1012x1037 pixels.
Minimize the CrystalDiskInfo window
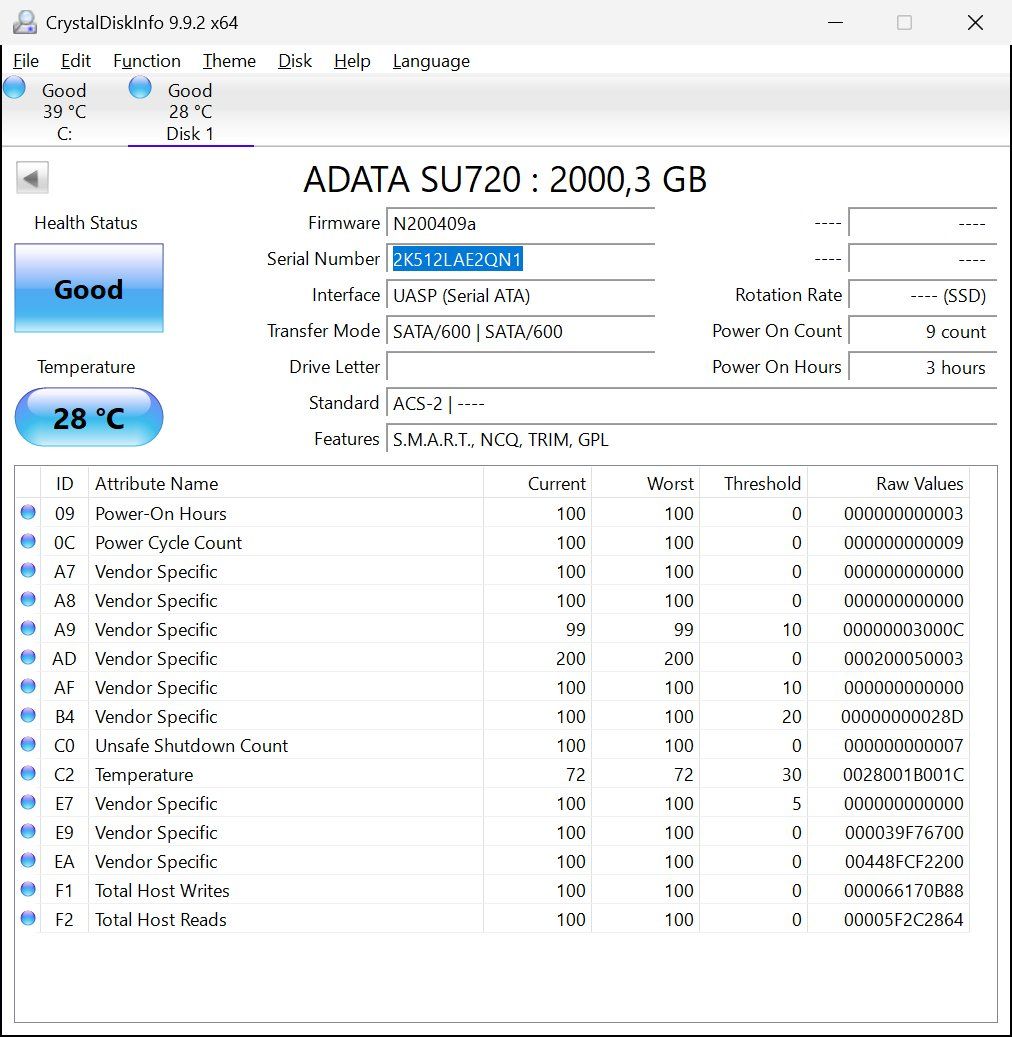point(835,22)
